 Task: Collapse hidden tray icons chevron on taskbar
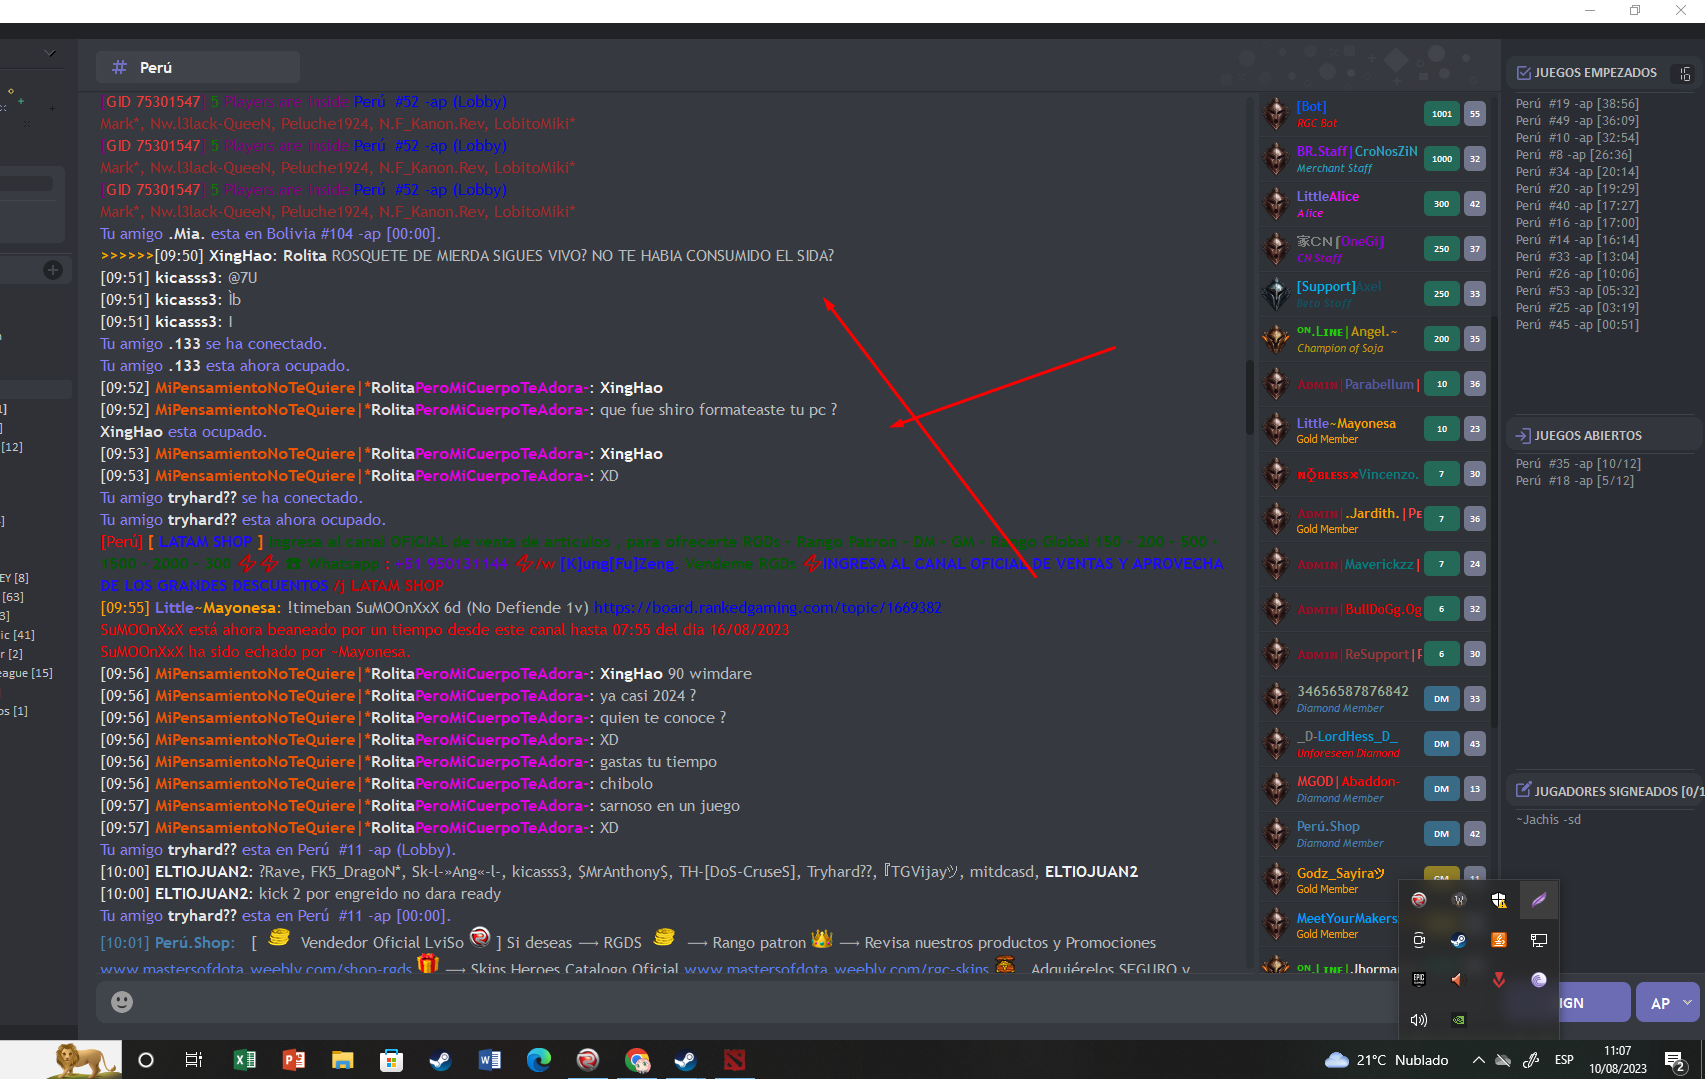1478,1060
